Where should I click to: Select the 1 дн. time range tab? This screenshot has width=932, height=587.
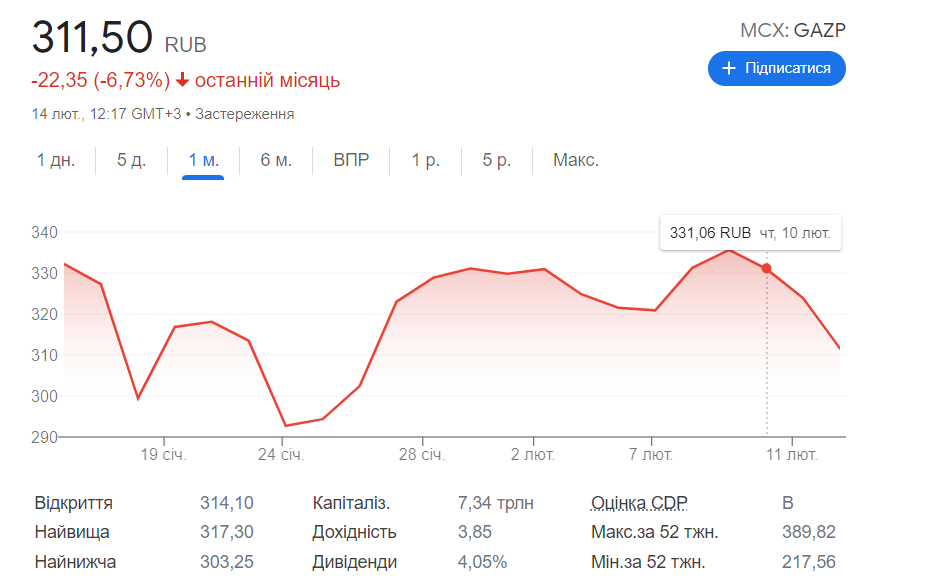(x=56, y=160)
